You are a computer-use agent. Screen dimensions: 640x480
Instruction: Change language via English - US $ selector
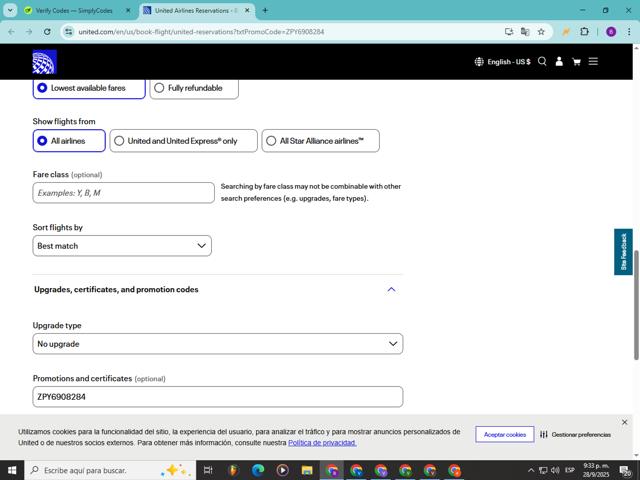pyautogui.click(x=502, y=62)
